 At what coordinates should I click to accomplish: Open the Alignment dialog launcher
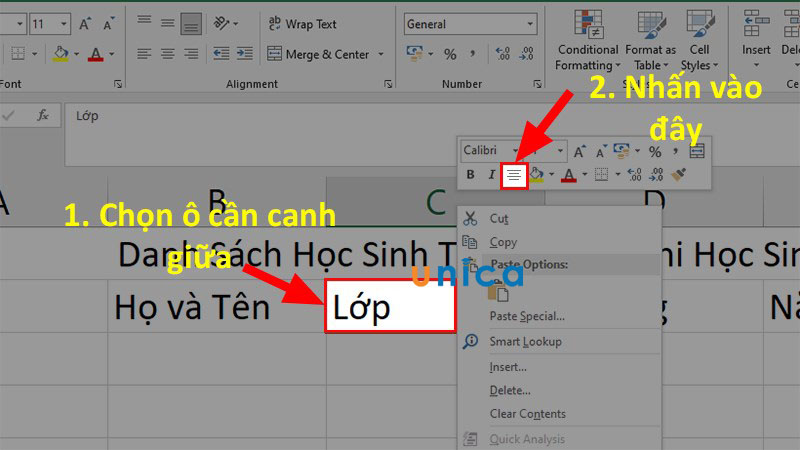click(x=388, y=84)
